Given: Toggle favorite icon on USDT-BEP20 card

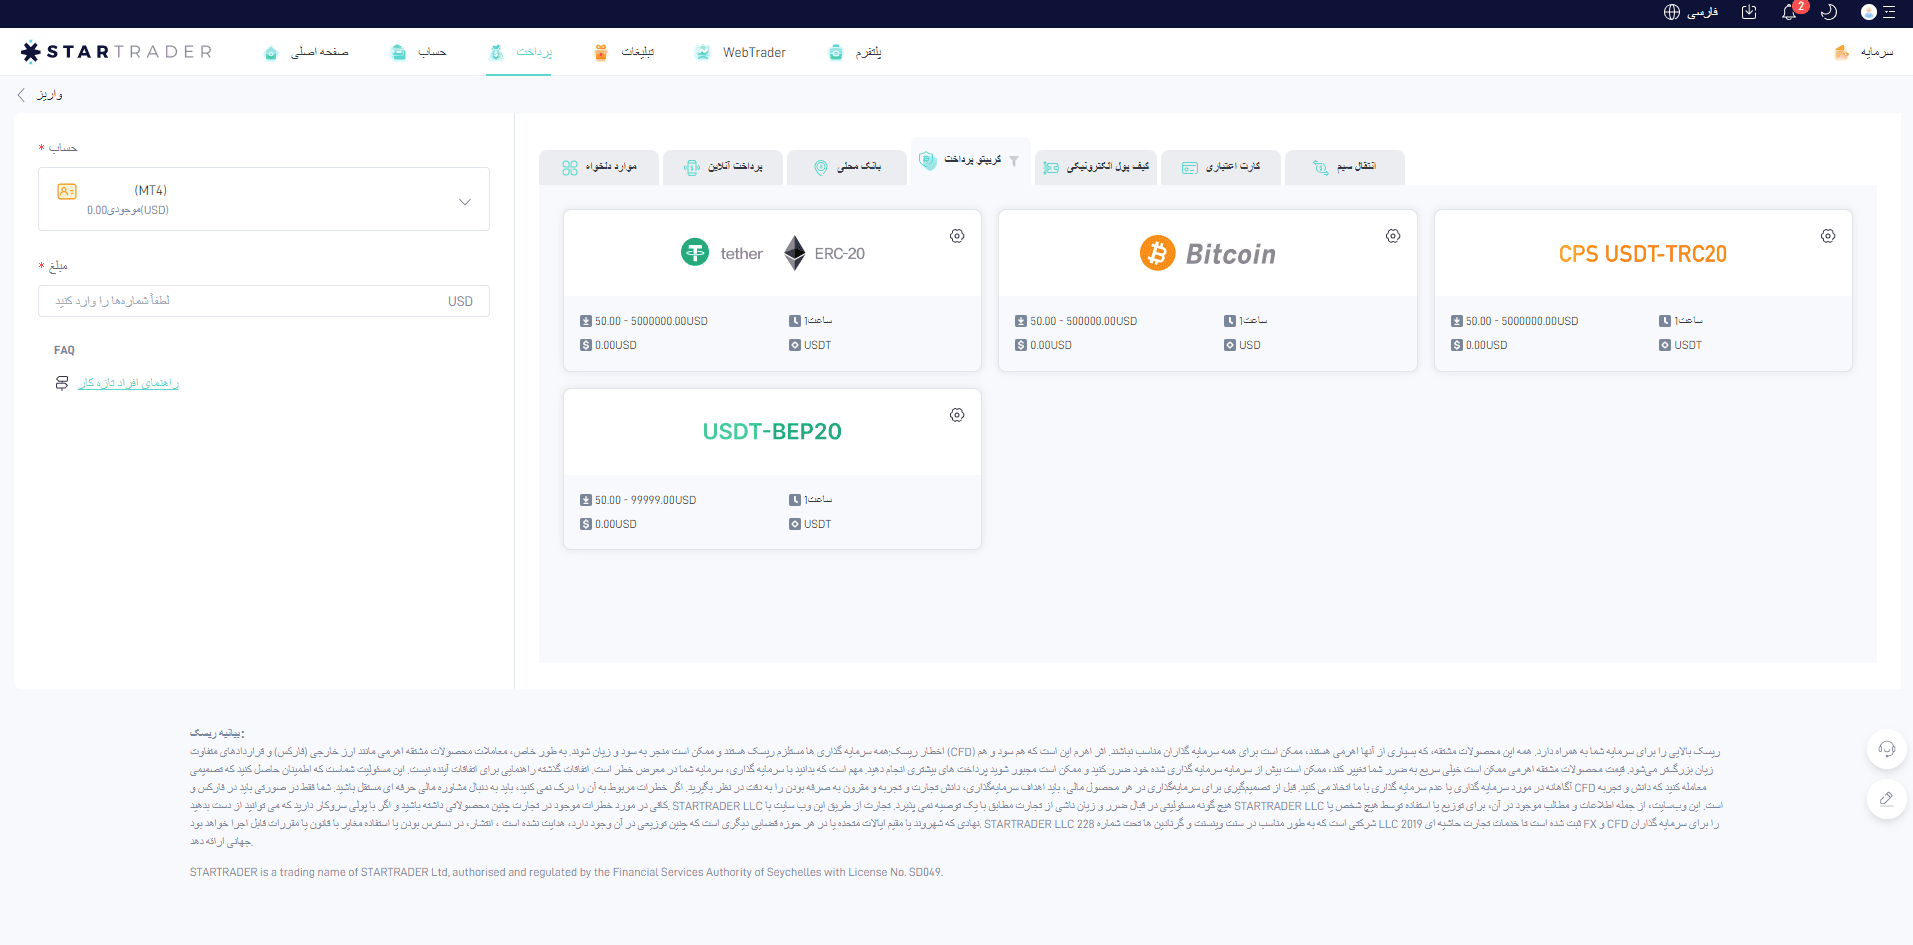Looking at the screenshot, I should tap(957, 415).
